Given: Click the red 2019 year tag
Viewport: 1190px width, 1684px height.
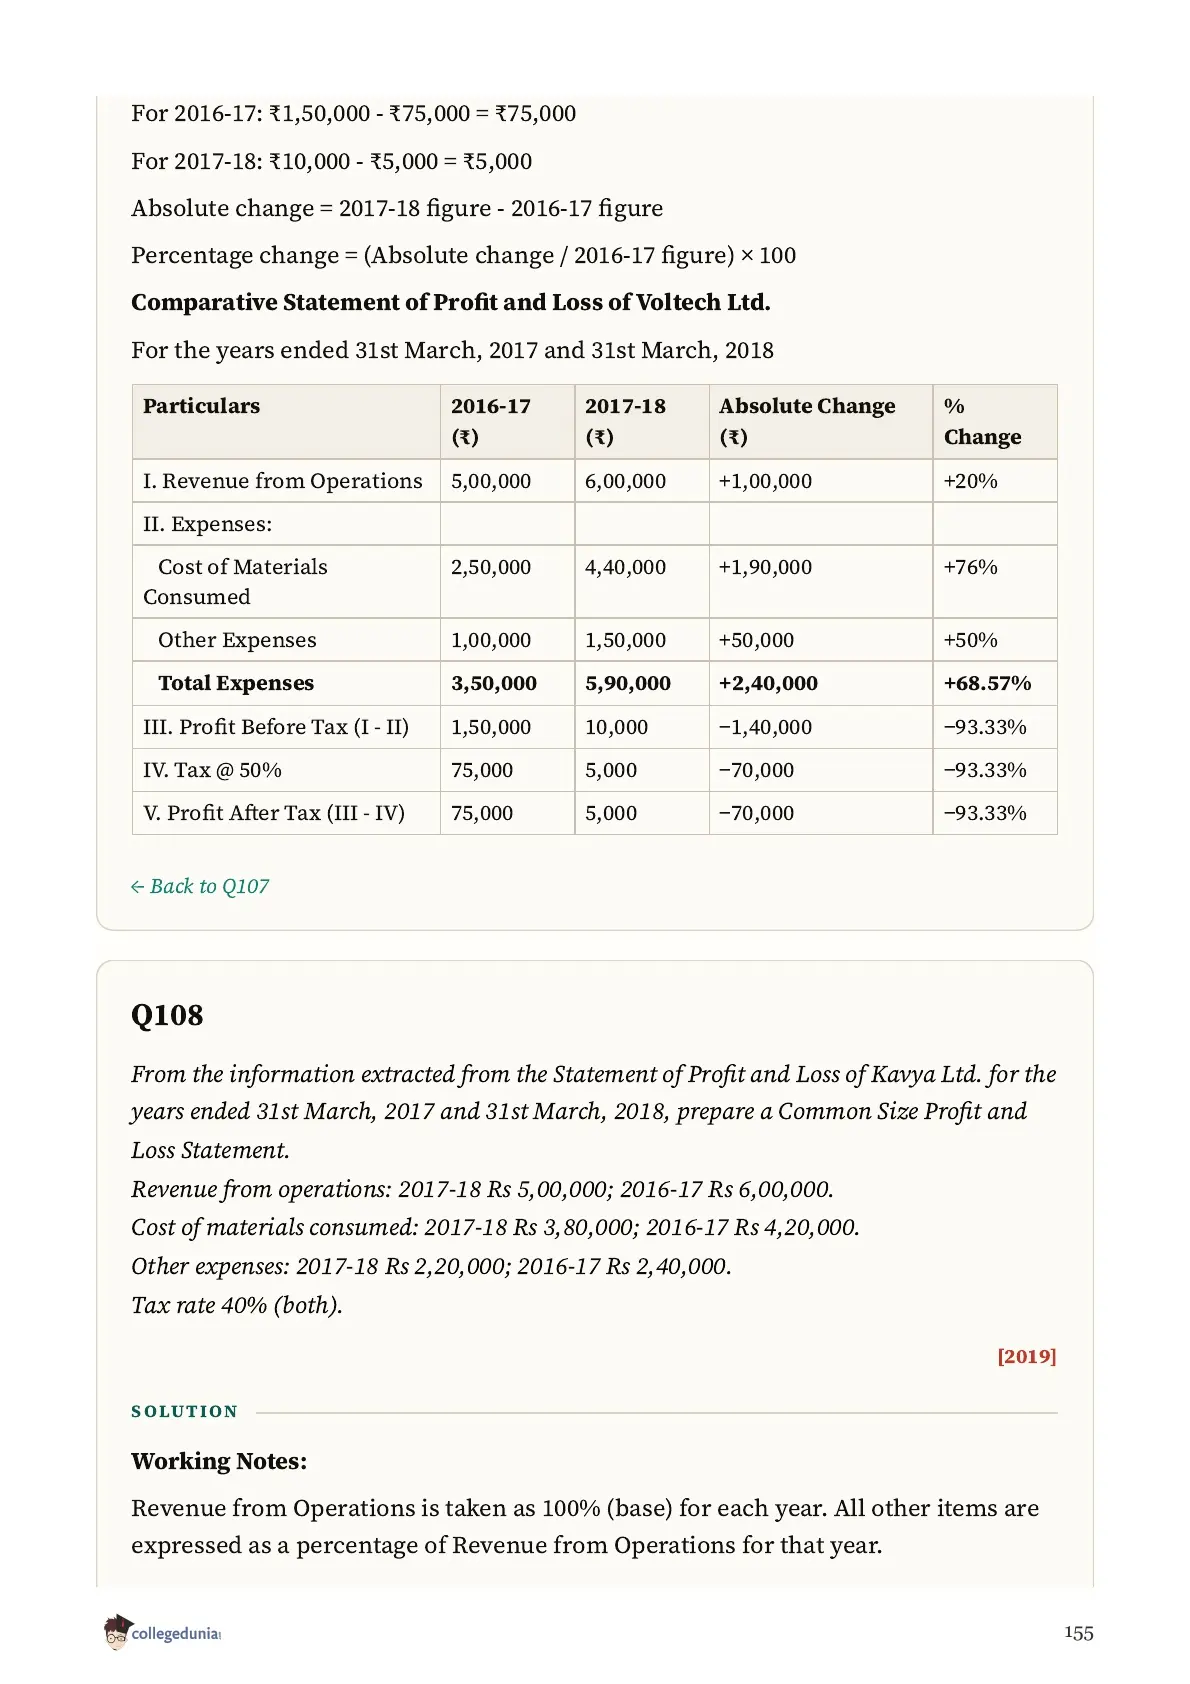Looking at the screenshot, I should coord(1026,1356).
